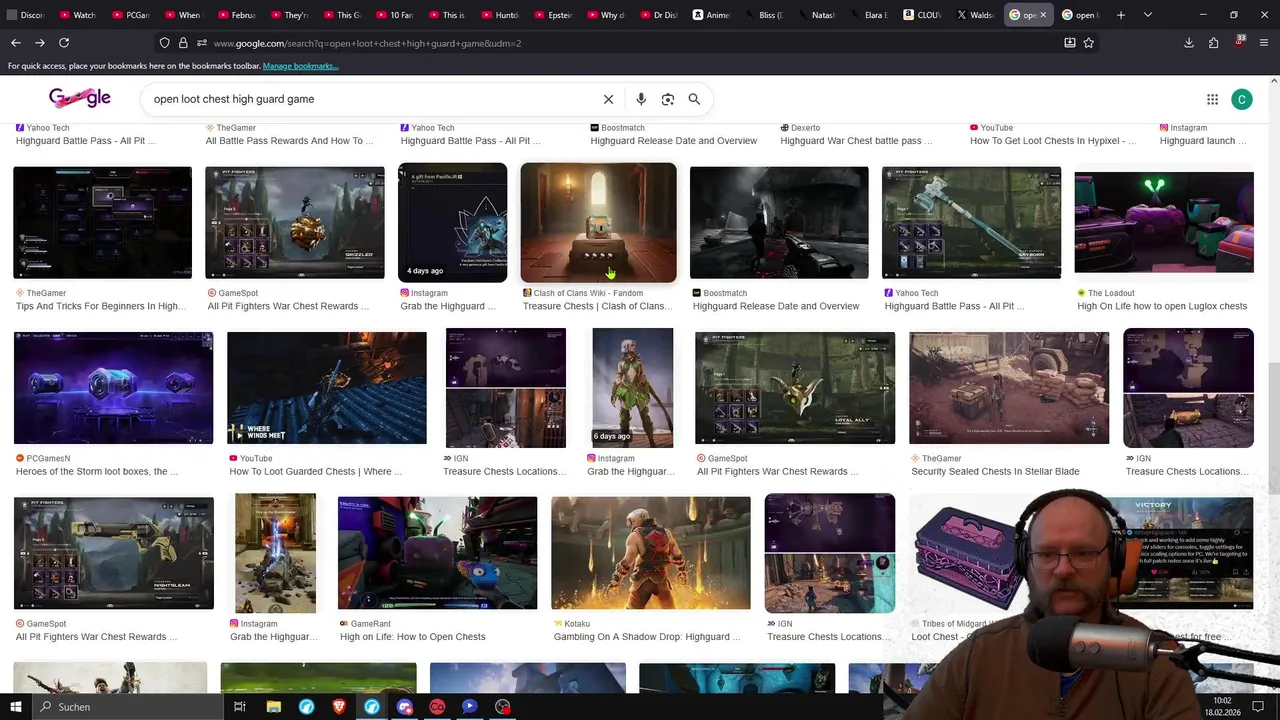This screenshot has height=720, width=1280.
Task: Open 'Treasure Chests | Clash of Clans' result
Action: 597,306
